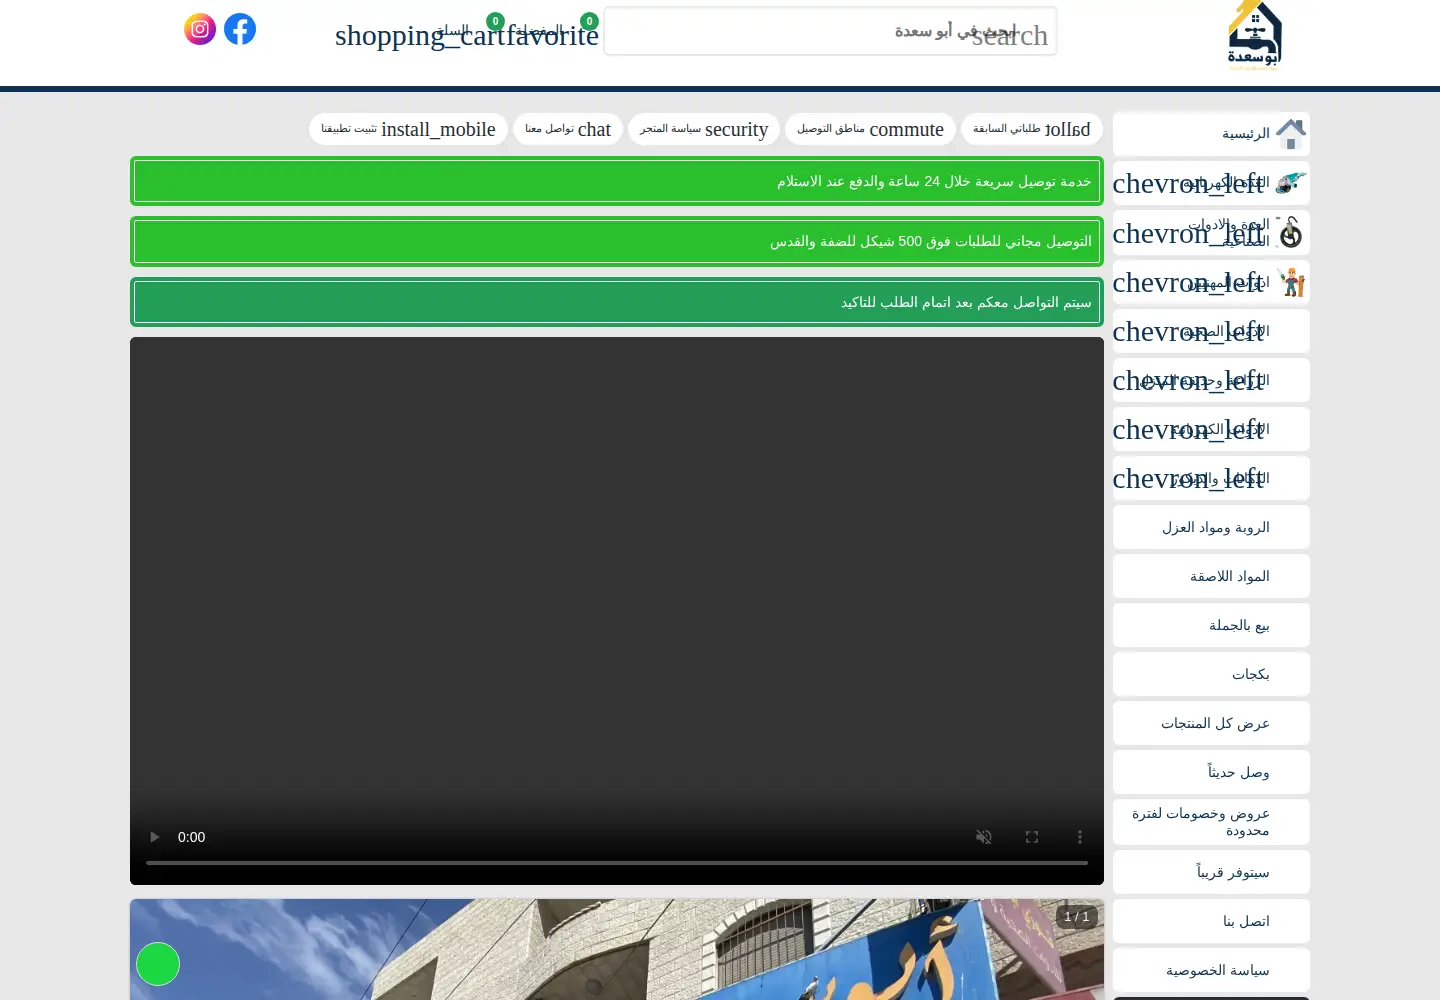Open the category with the hook tool icon
The width and height of the screenshot is (1440, 1000).
[x=1211, y=232]
